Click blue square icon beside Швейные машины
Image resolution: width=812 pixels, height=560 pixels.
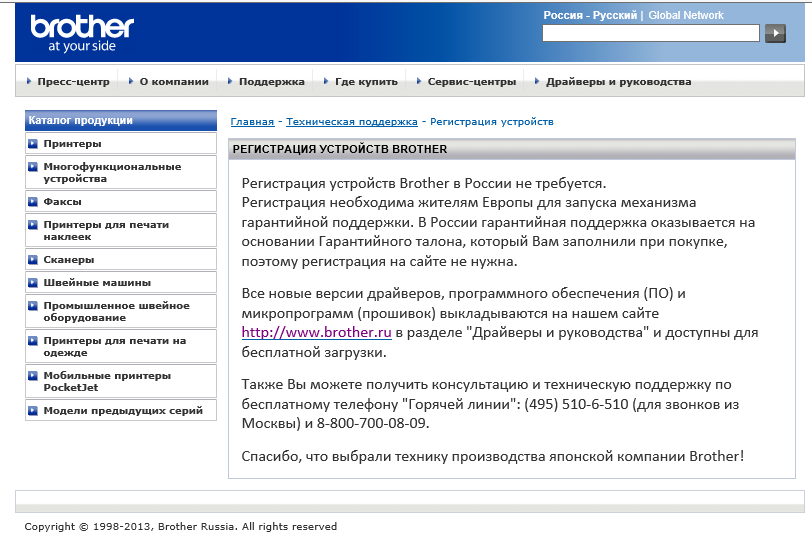[33, 282]
